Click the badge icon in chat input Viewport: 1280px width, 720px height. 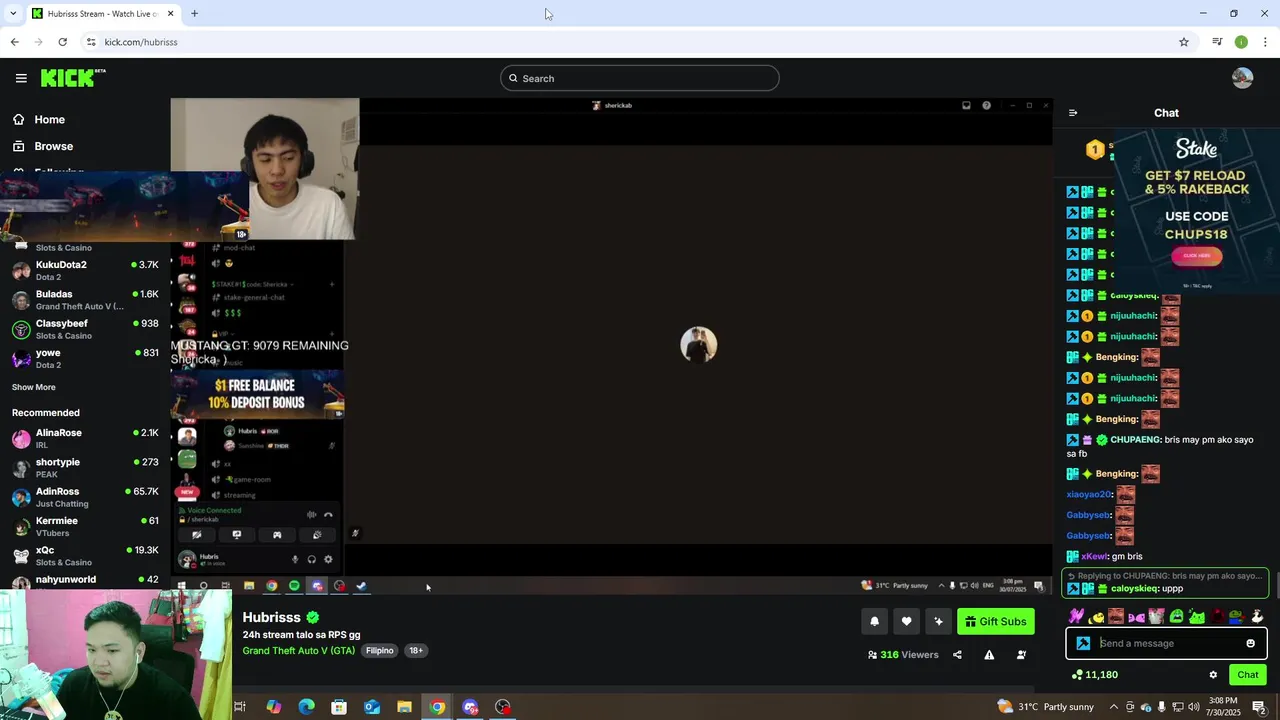point(1083,643)
